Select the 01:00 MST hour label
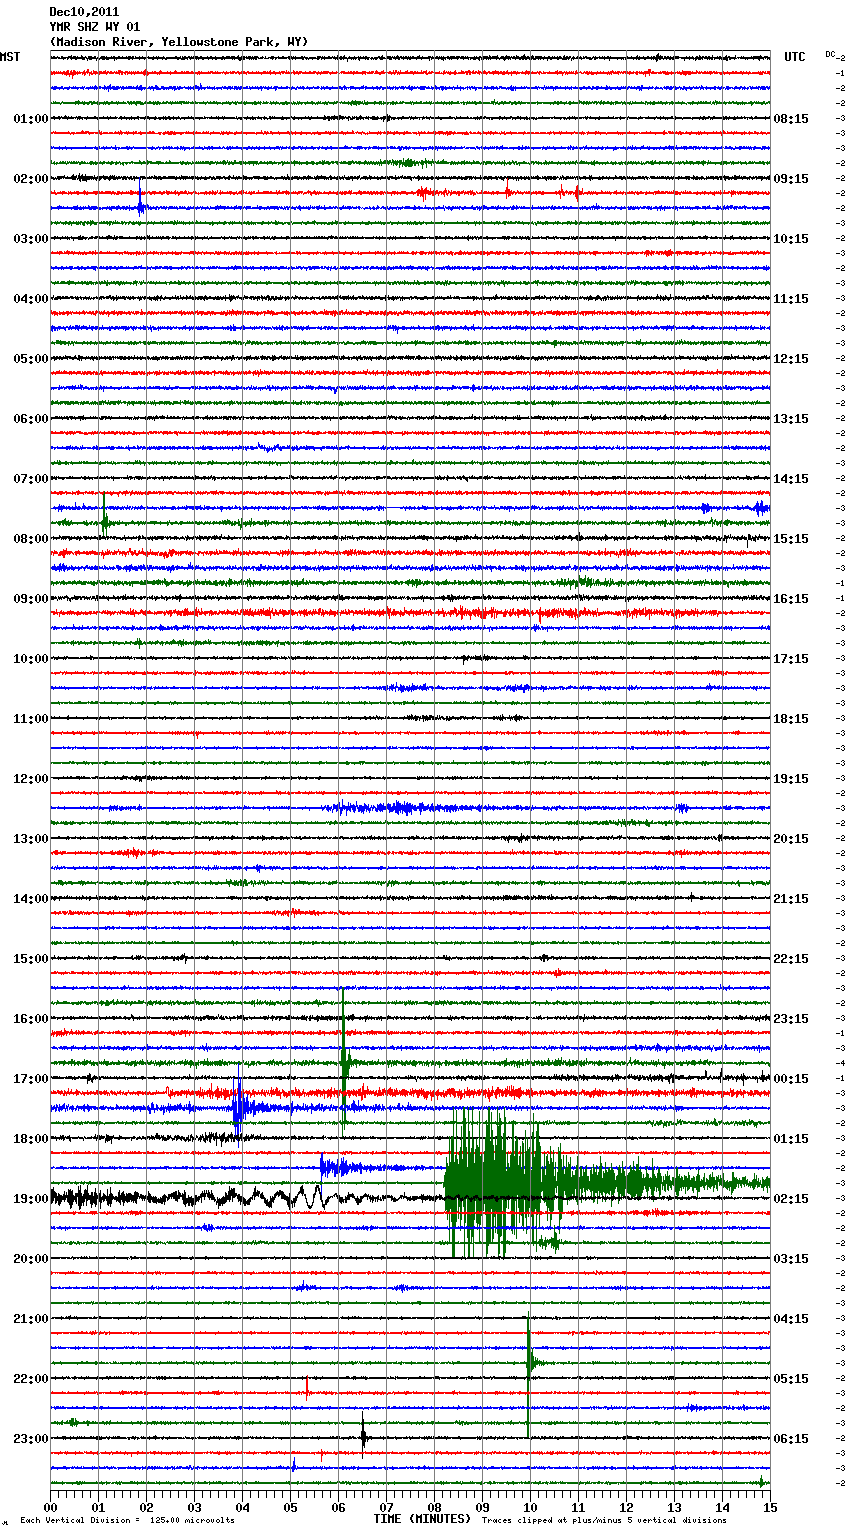 click(x=31, y=119)
